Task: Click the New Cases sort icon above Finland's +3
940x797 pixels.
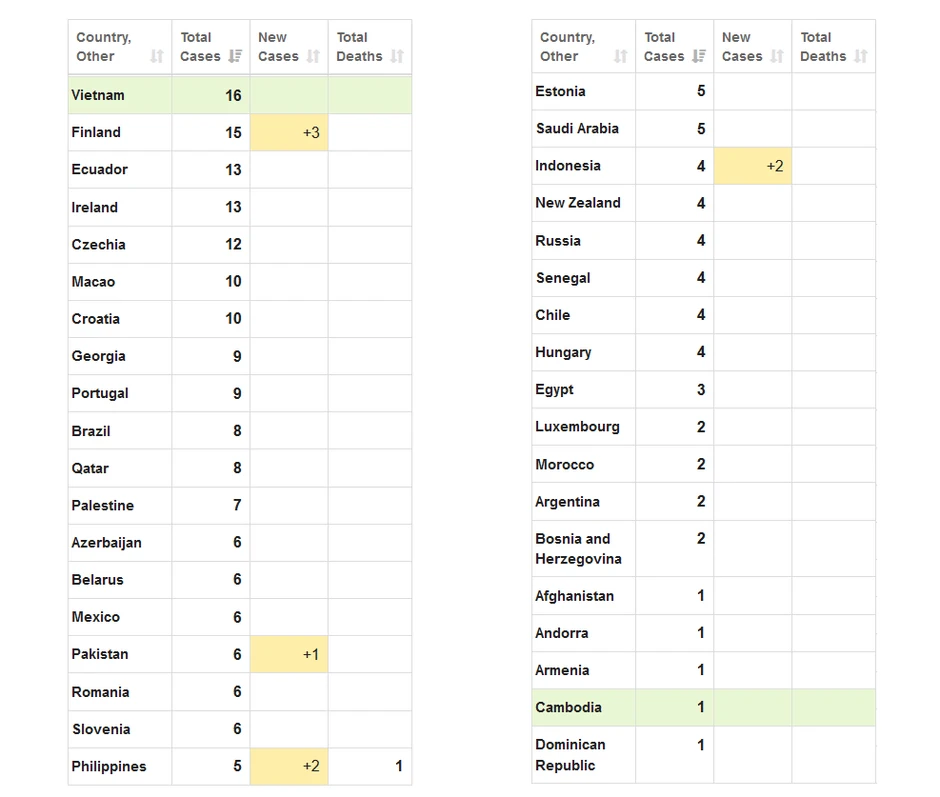Action: point(313,57)
